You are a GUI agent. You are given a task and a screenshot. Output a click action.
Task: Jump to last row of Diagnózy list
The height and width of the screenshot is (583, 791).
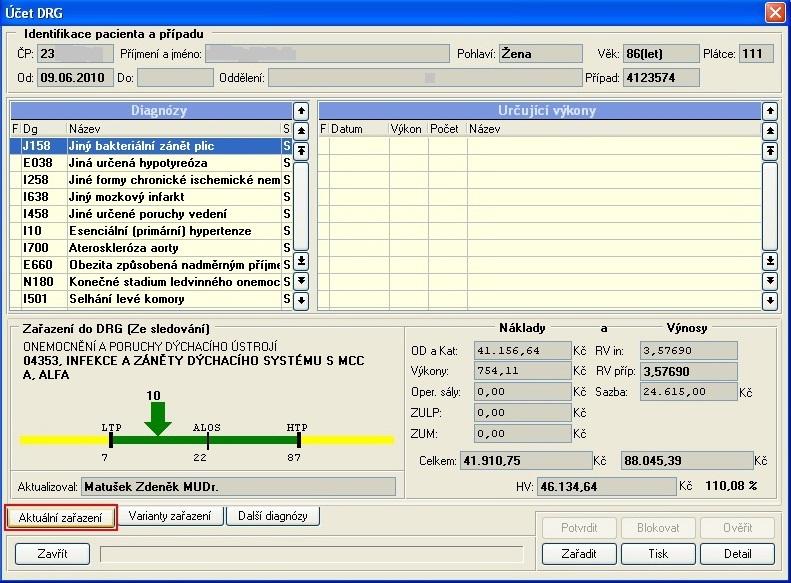(x=301, y=261)
